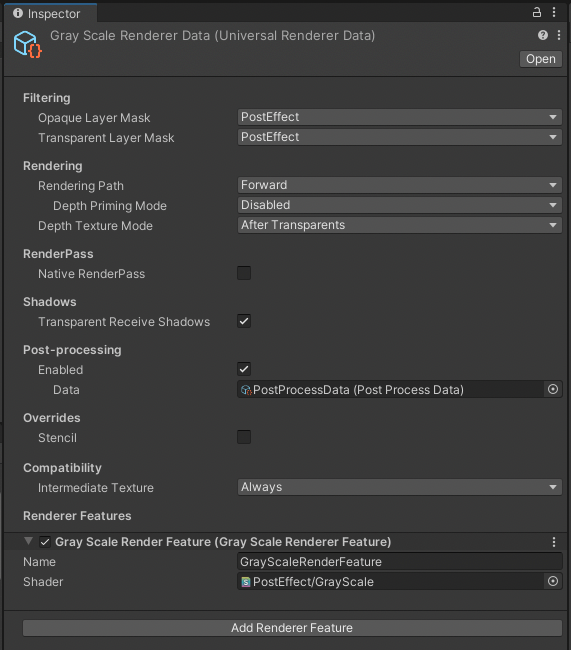The width and height of the screenshot is (571, 650).
Task: Click the Open button
Action: click(541, 59)
